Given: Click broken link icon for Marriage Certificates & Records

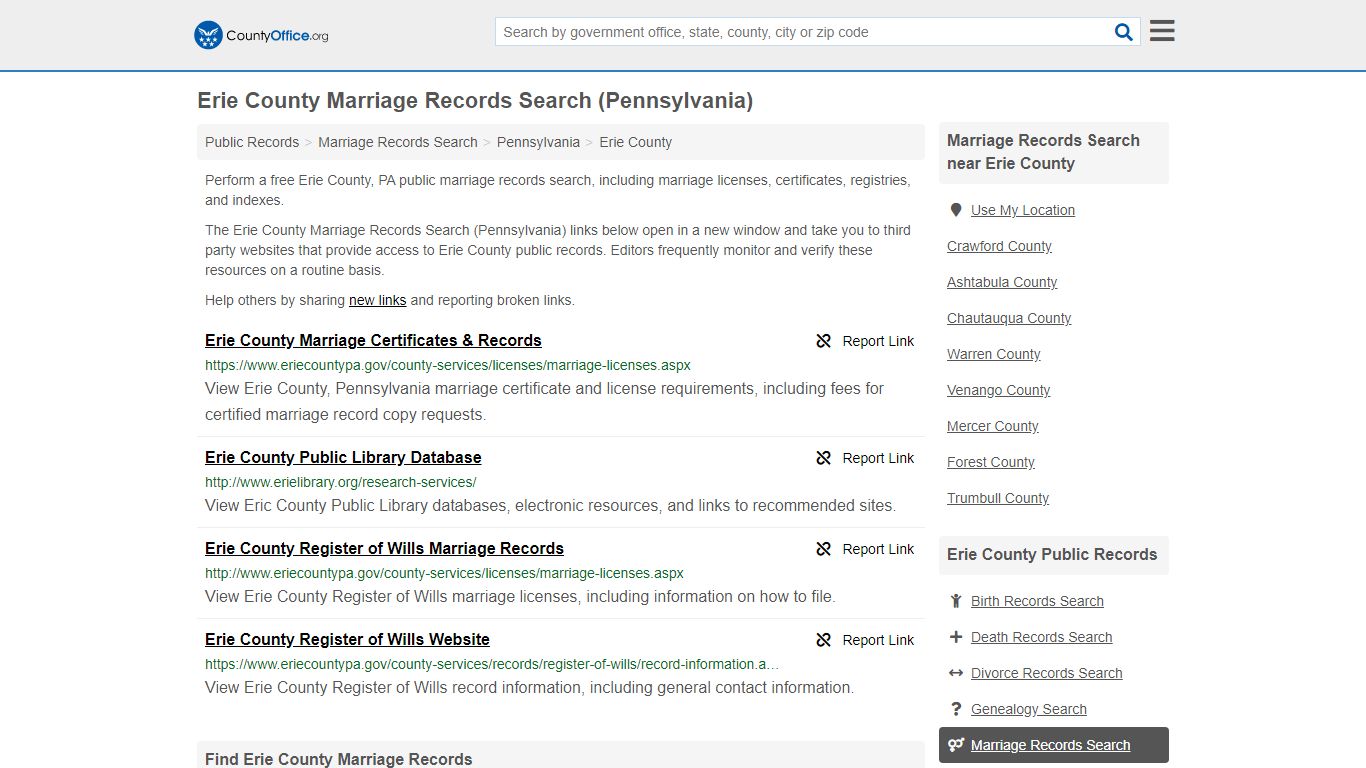Looking at the screenshot, I should [x=824, y=341].
